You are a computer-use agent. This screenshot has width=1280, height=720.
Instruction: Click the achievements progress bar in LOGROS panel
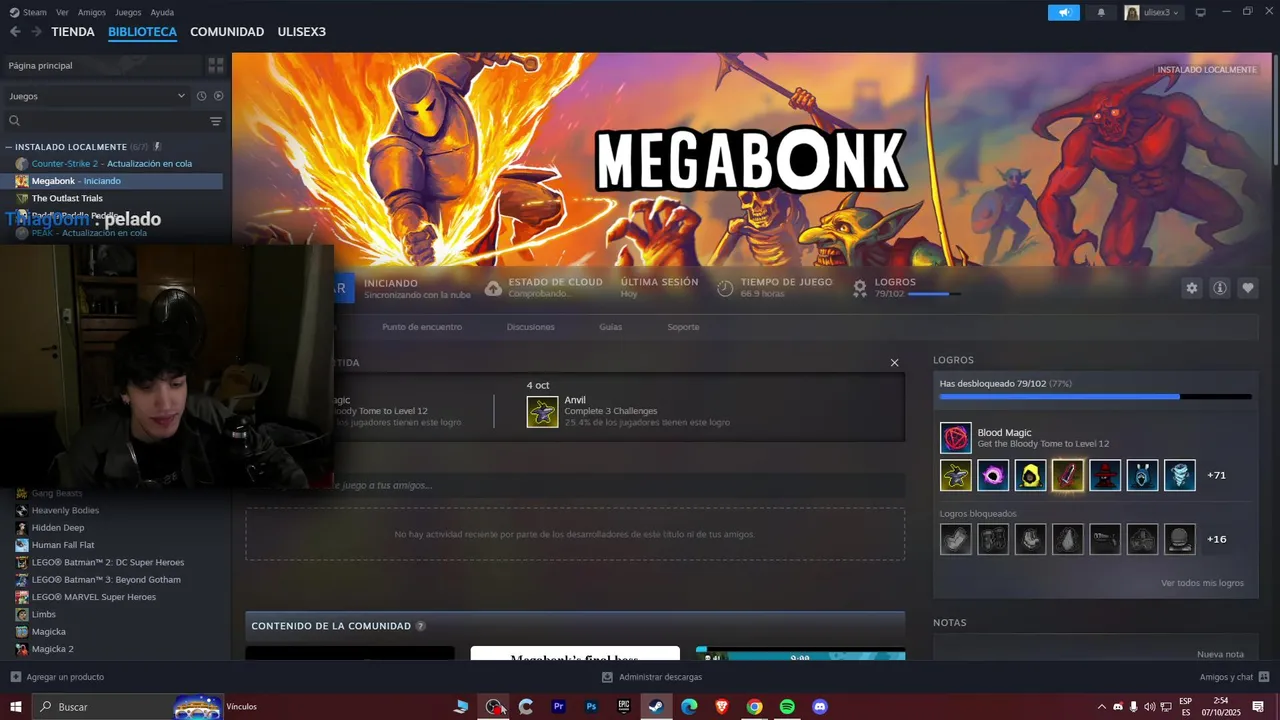click(1095, 397)
